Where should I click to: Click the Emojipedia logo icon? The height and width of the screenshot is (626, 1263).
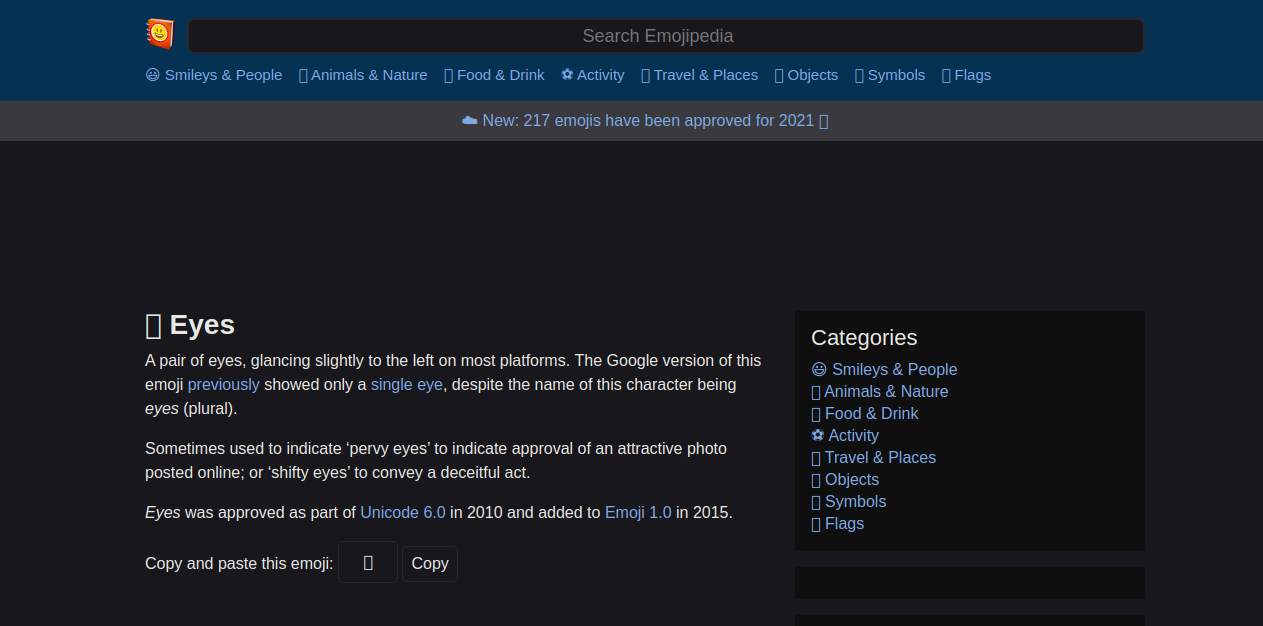(159, 35)
